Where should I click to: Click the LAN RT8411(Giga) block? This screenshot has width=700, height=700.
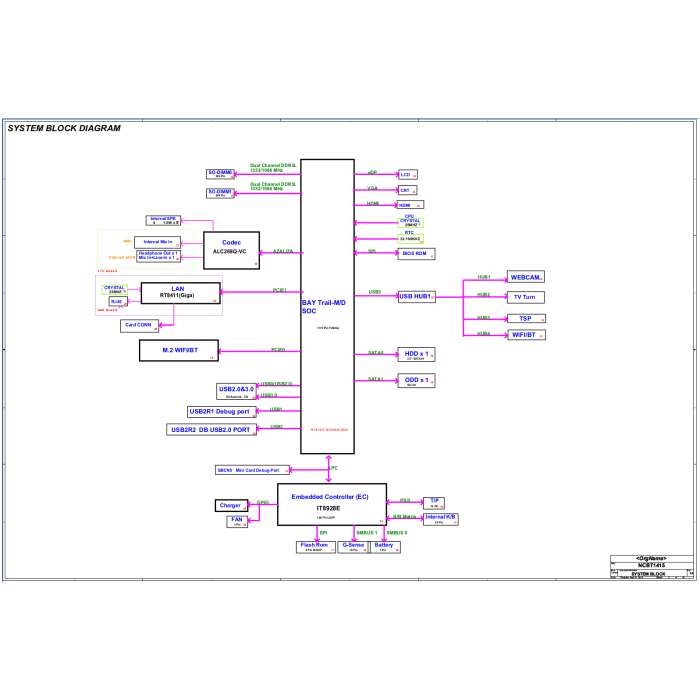point(180,293)
